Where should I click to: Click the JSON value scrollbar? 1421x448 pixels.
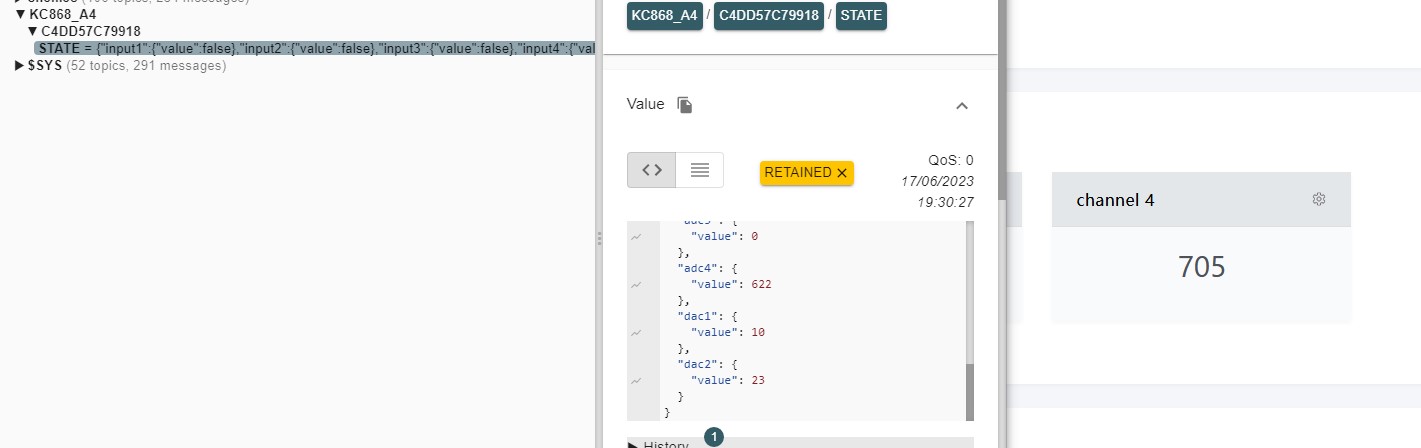pyautogui.click(x=969, y=390)
